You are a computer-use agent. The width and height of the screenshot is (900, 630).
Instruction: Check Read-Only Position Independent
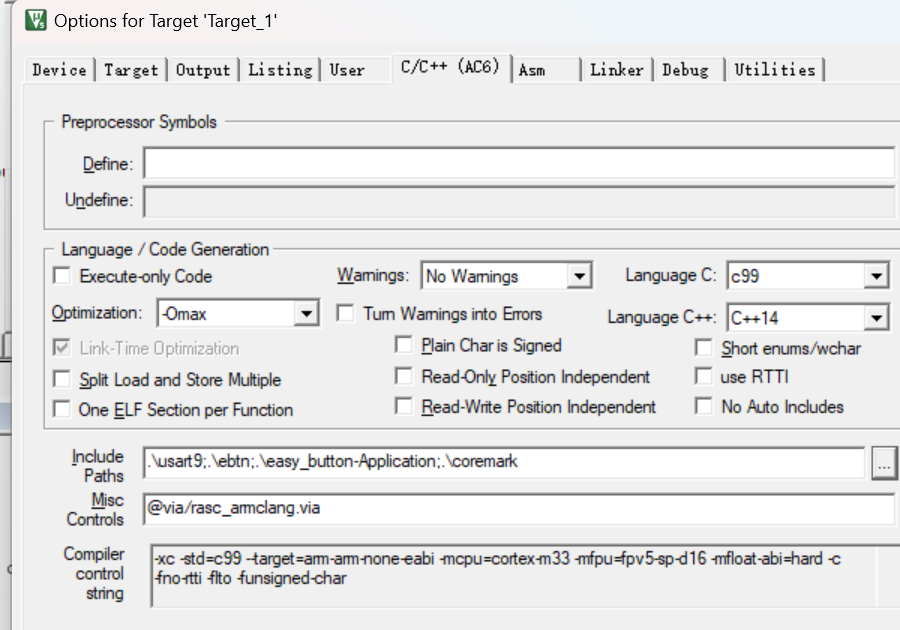(x=404, y=376)
